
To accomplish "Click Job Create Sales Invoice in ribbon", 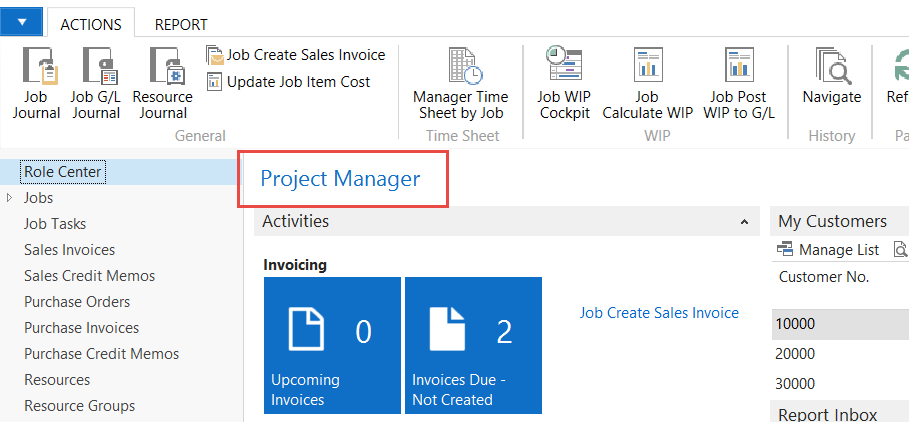I will coord(296,55).
